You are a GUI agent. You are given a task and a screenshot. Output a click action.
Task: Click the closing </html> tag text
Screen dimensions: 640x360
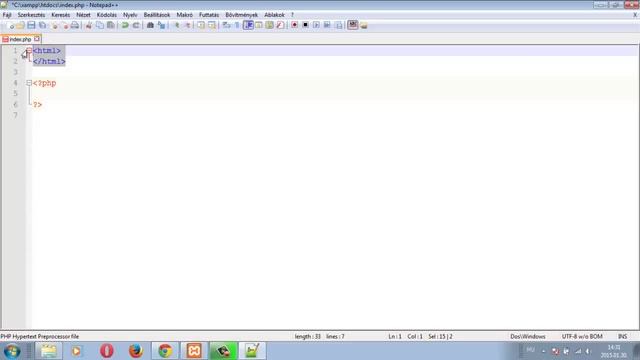tap(49, 61)
